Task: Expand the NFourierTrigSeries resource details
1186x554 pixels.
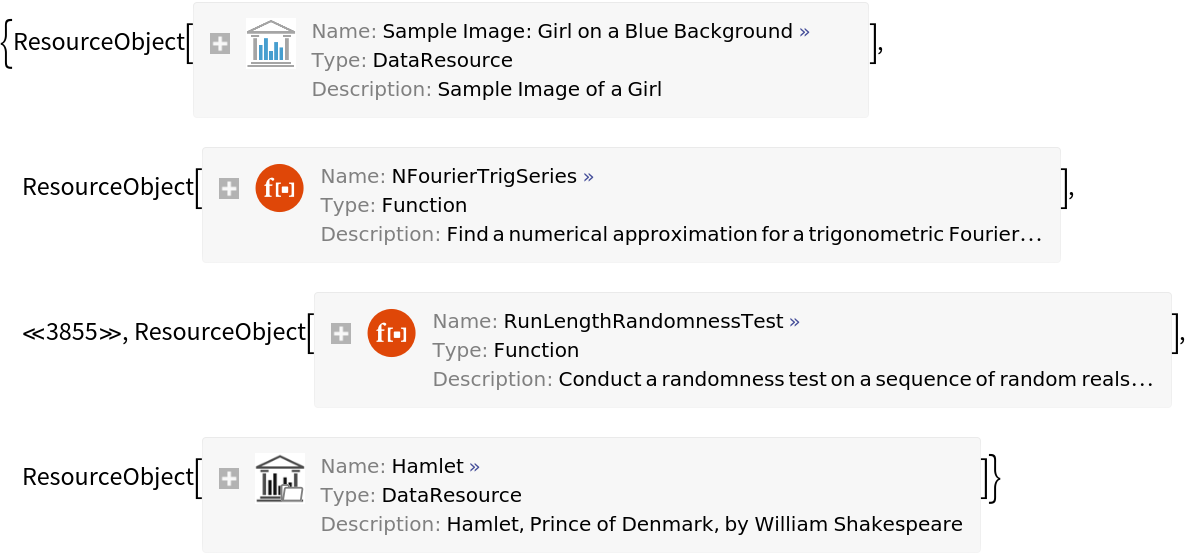Action: [x=229, y=188]
